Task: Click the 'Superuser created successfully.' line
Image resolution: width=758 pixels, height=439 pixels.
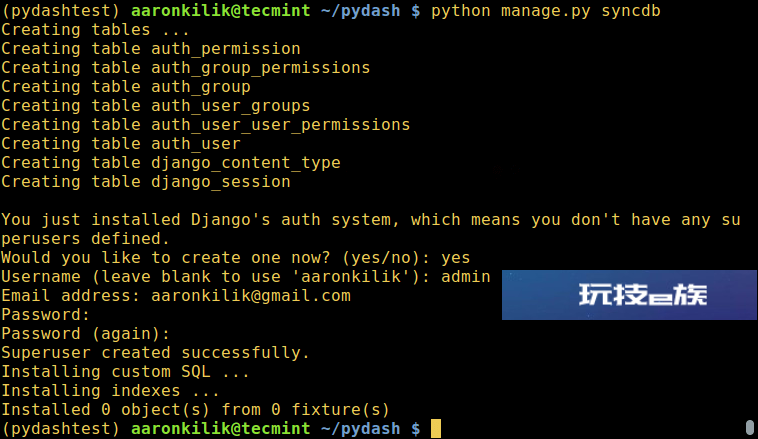Action: (155, 352)
